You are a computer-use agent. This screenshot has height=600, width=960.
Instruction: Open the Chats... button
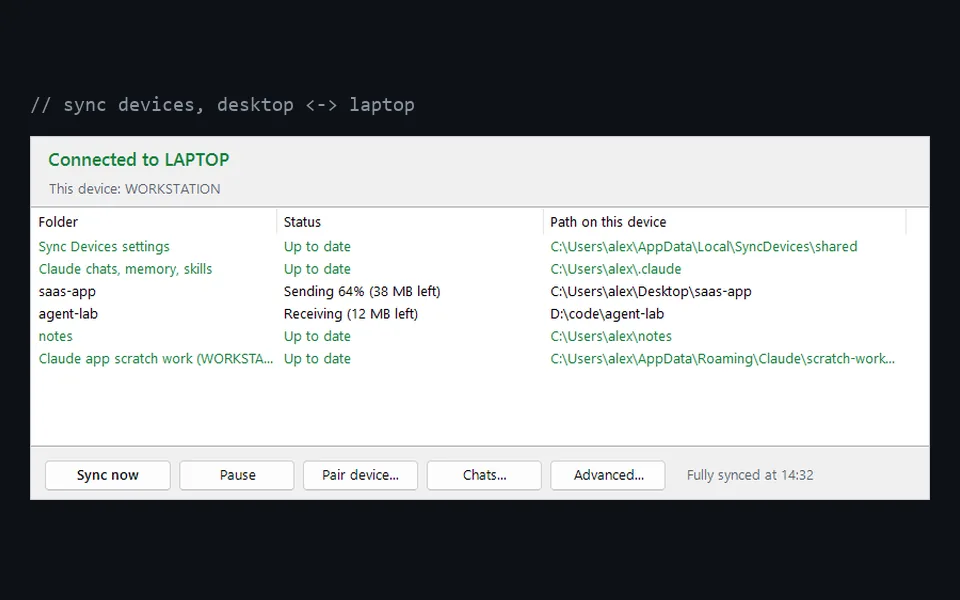pyautogui.click(x=484, y=475)
